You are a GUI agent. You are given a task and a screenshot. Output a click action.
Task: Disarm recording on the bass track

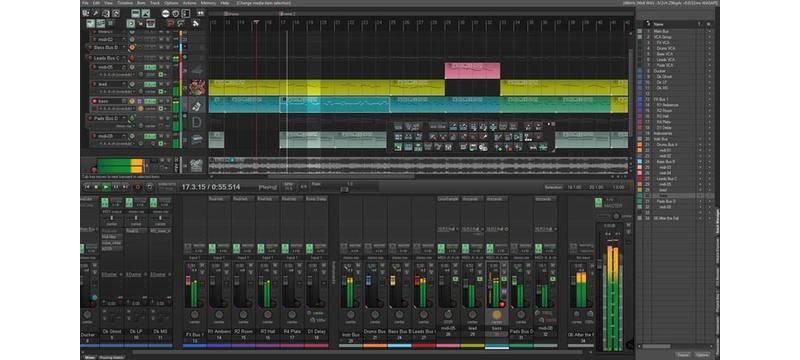click(94, 101)
